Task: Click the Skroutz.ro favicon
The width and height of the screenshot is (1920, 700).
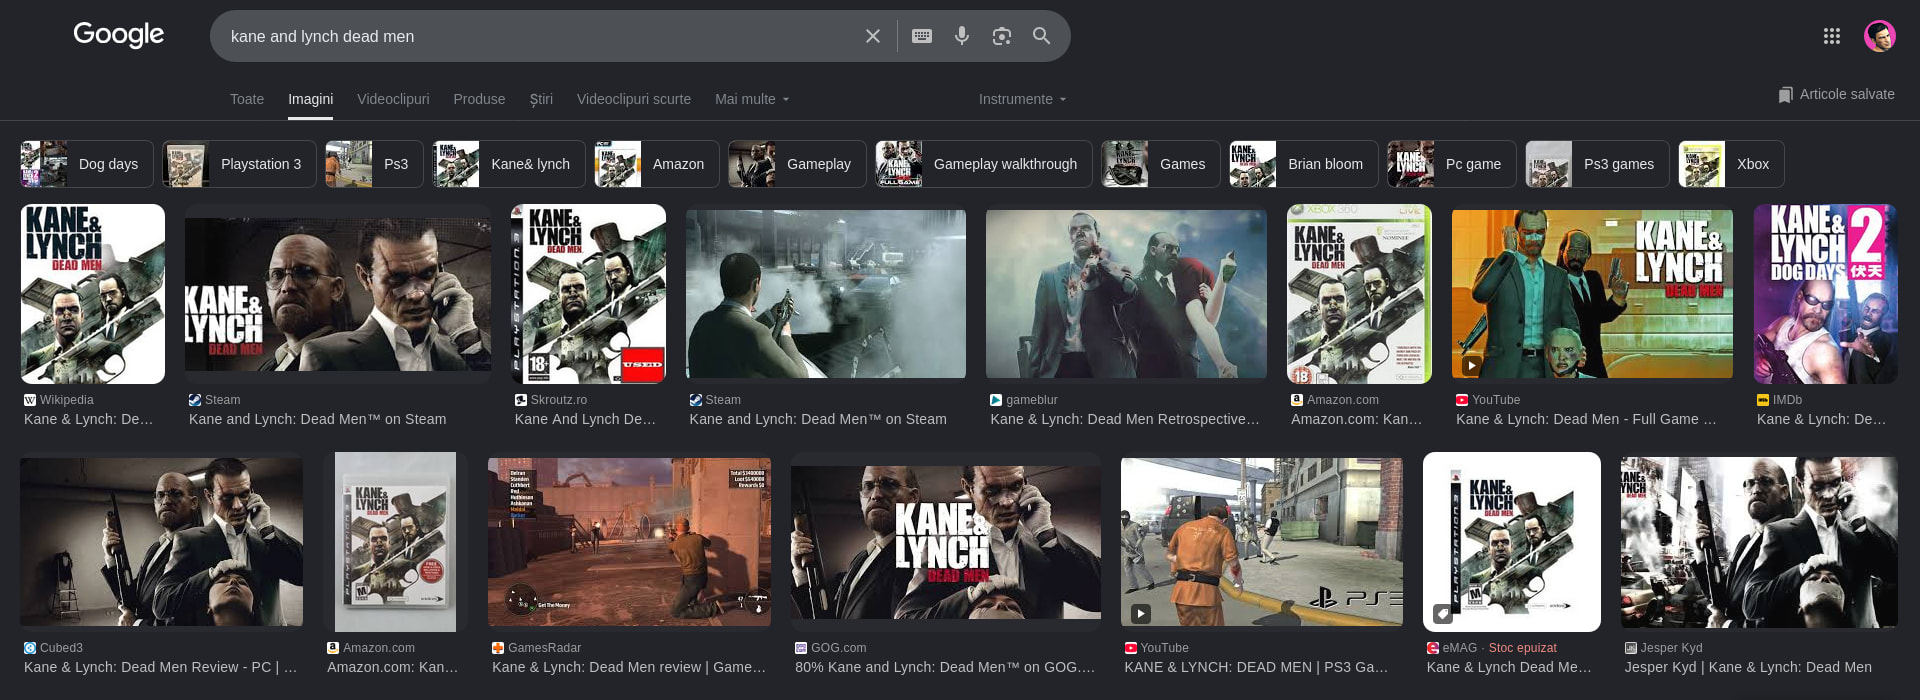Action: click(521, 400)
